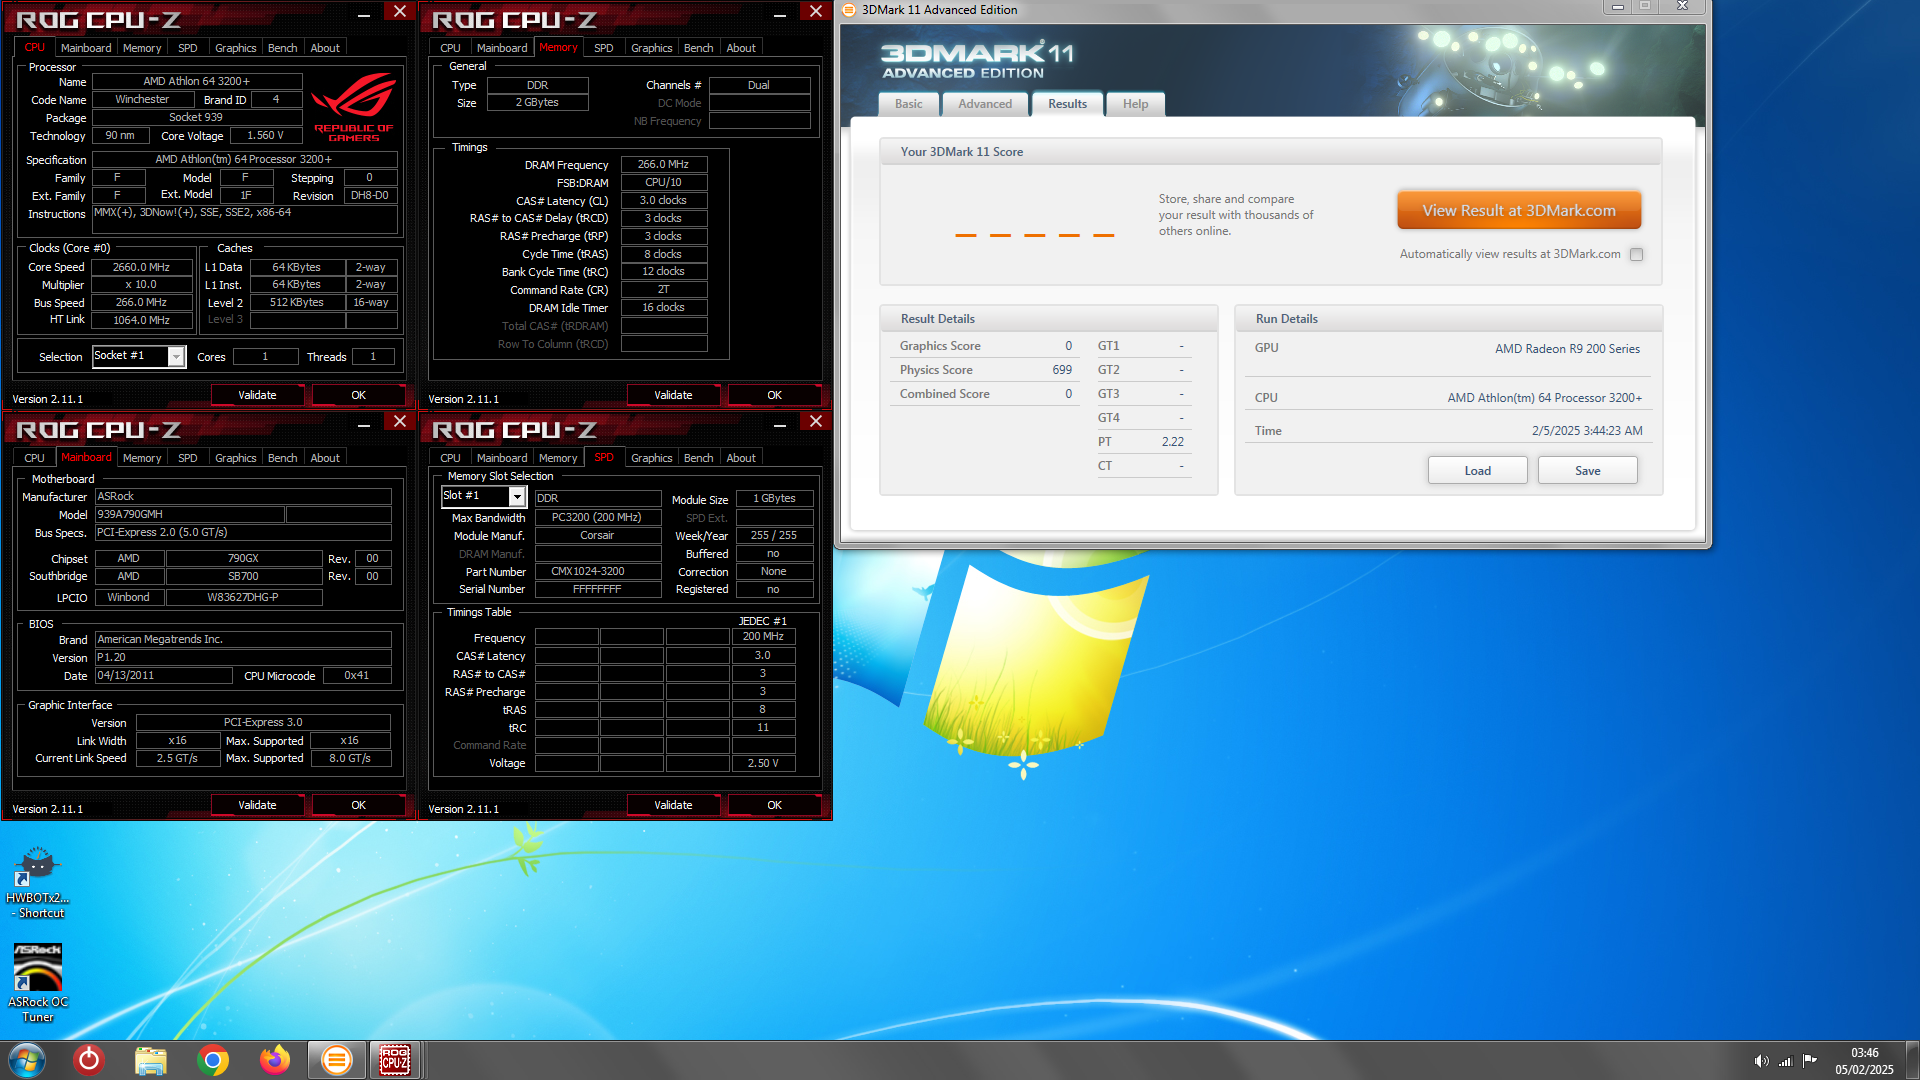Close the CPU-Z SPD window
1920x1080 pixels.
[x=816, y=421]
